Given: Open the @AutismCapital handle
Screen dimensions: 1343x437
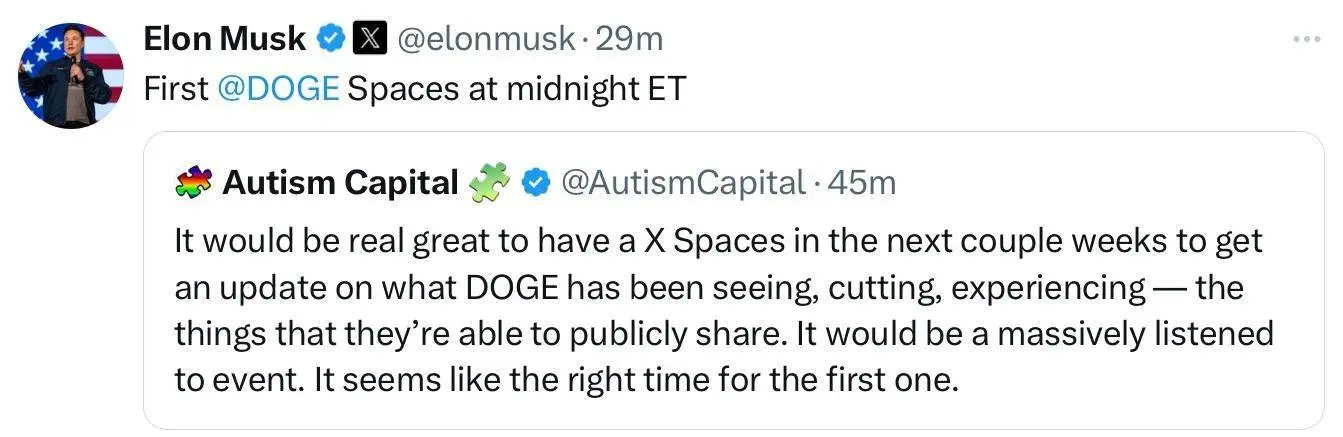Looking at the screenshot, I should pyautogui.click(x=683, y=183).
